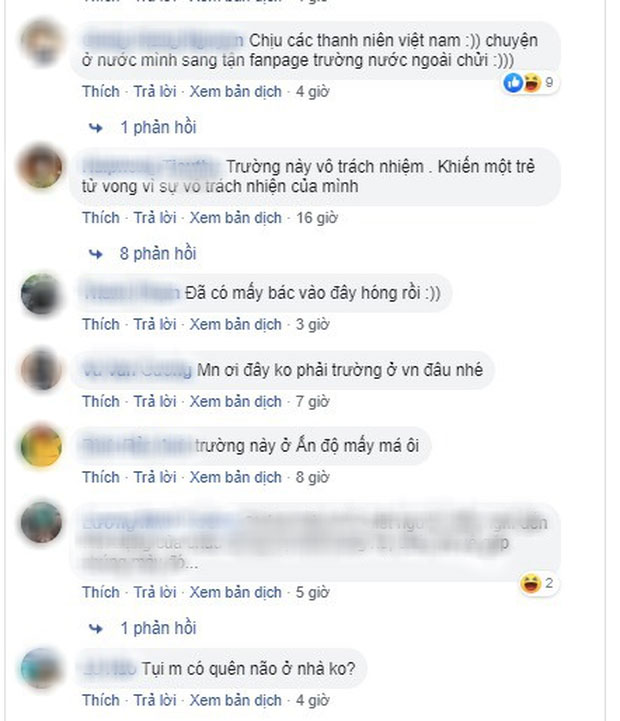Reply to the 'trường này ở Ấn độ' comment
Viewport: 620px width, 721px height.
[x=155, y=477]
